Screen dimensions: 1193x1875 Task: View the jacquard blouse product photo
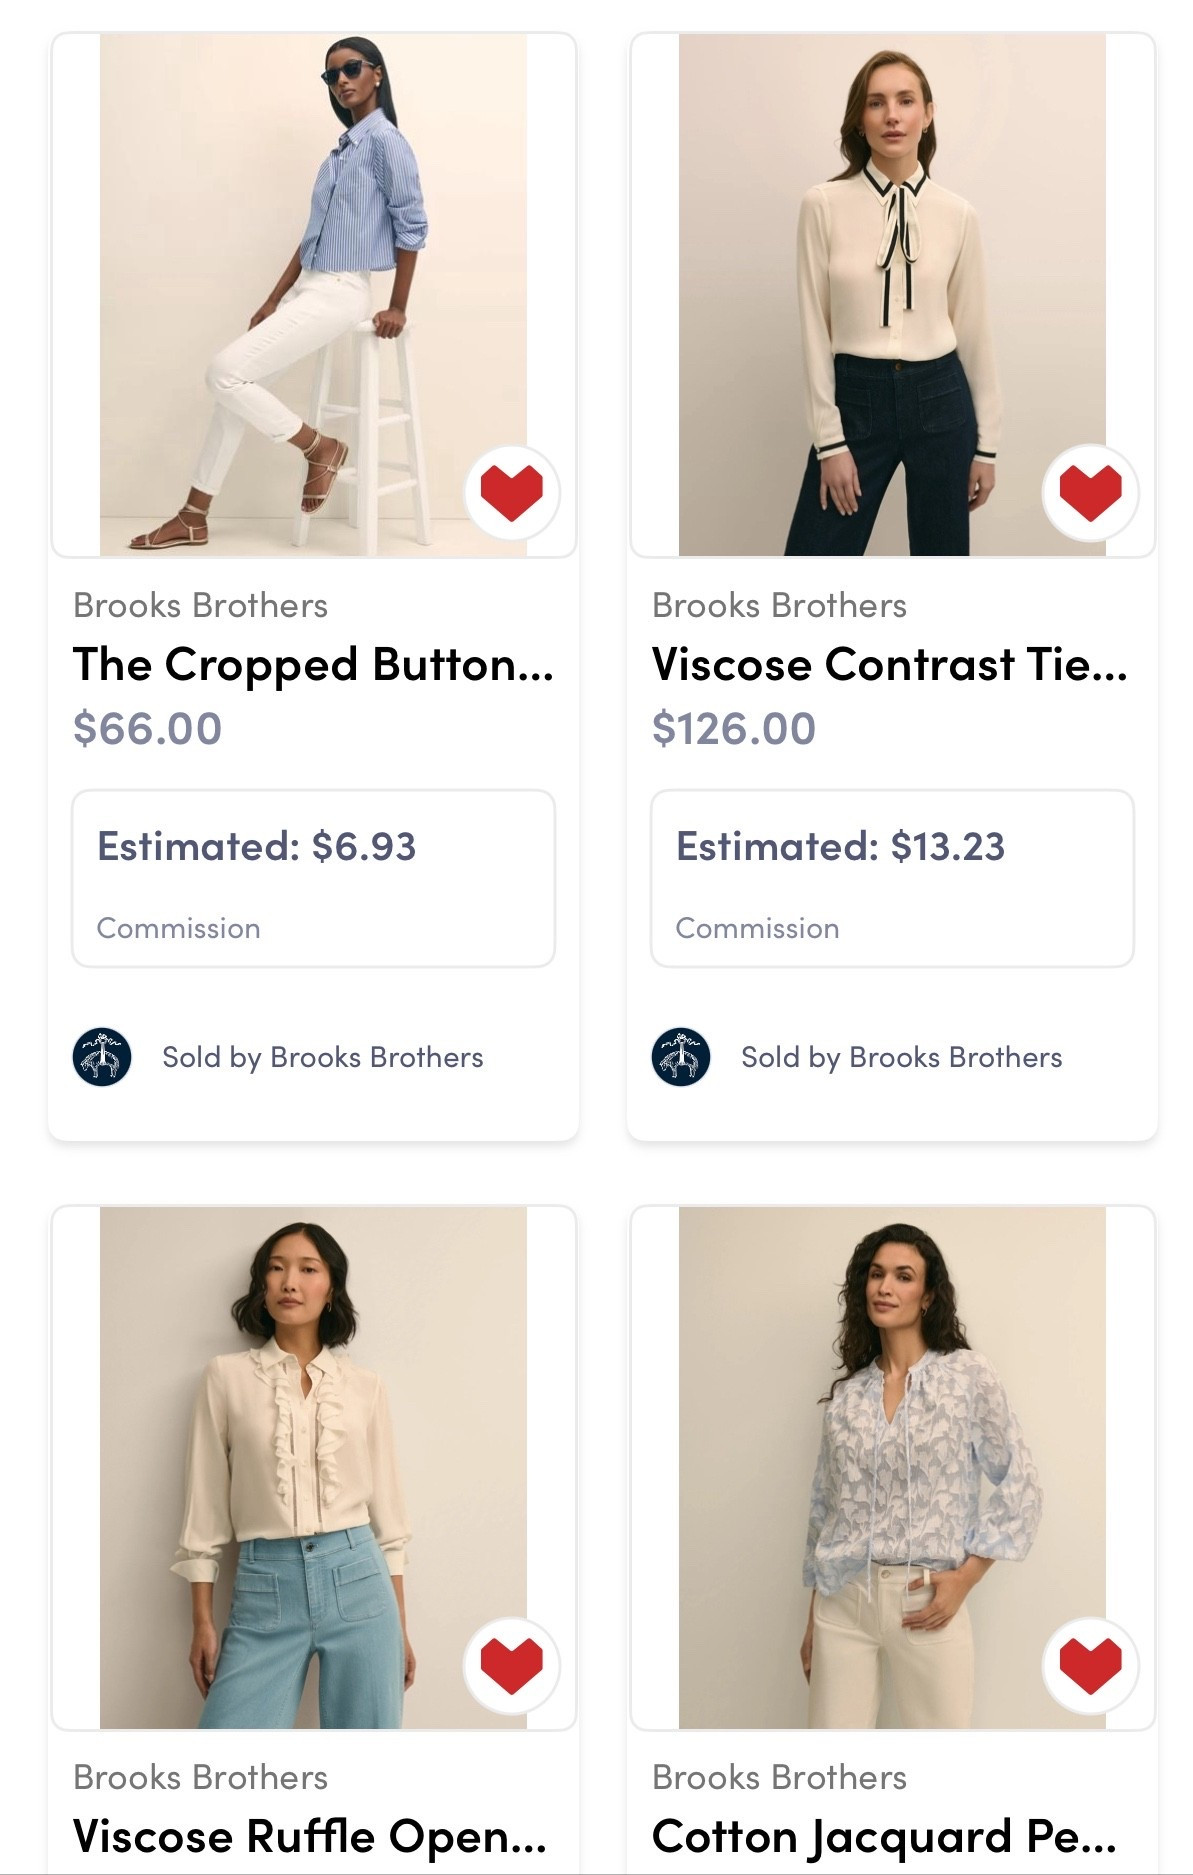tap(892, 1467)
